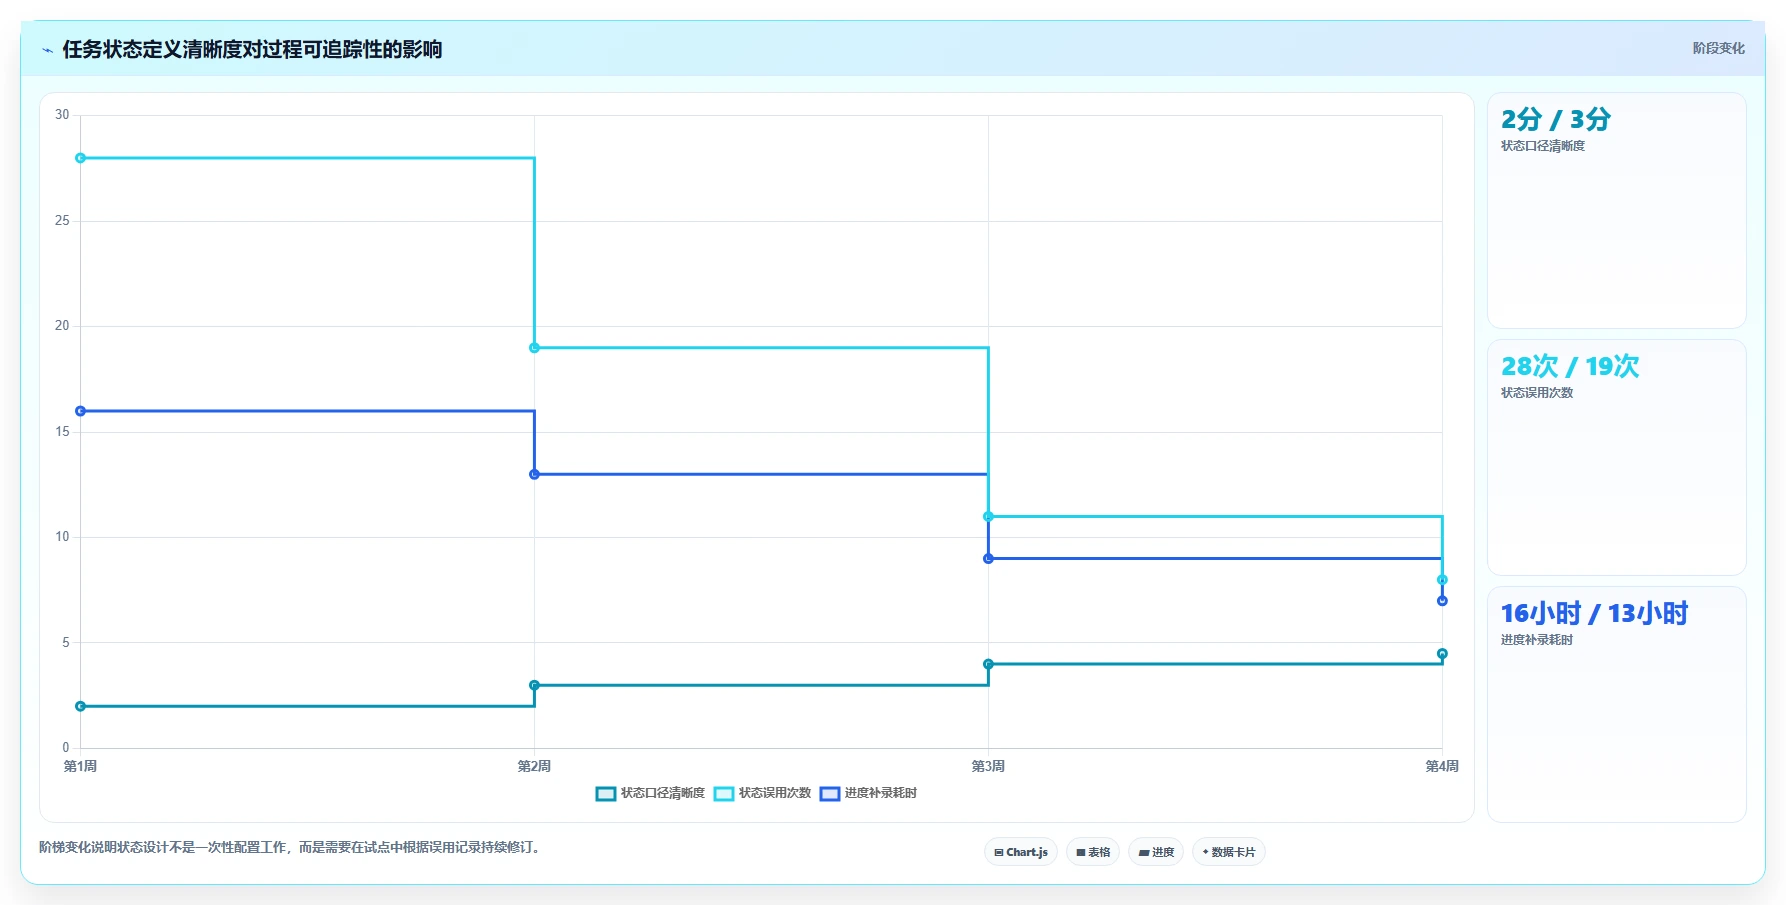Click the chart title 任务状态定义清晰度对过程可追踪性的影响
The width and height of the screenshot is (1786, 905).
[252, 50]
